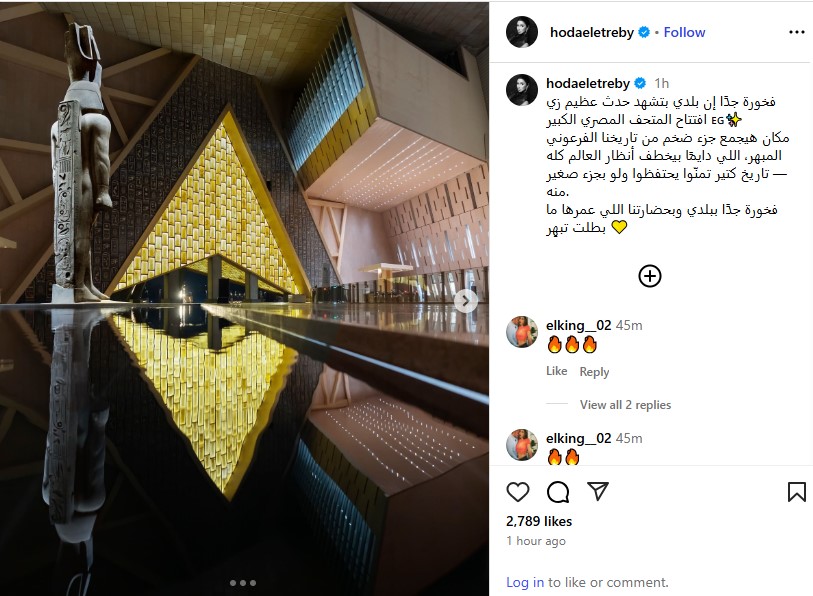Viewport: 813px width, 596px height.
Task: Reply to the elking__02 comment
Action: coord(594,371)
